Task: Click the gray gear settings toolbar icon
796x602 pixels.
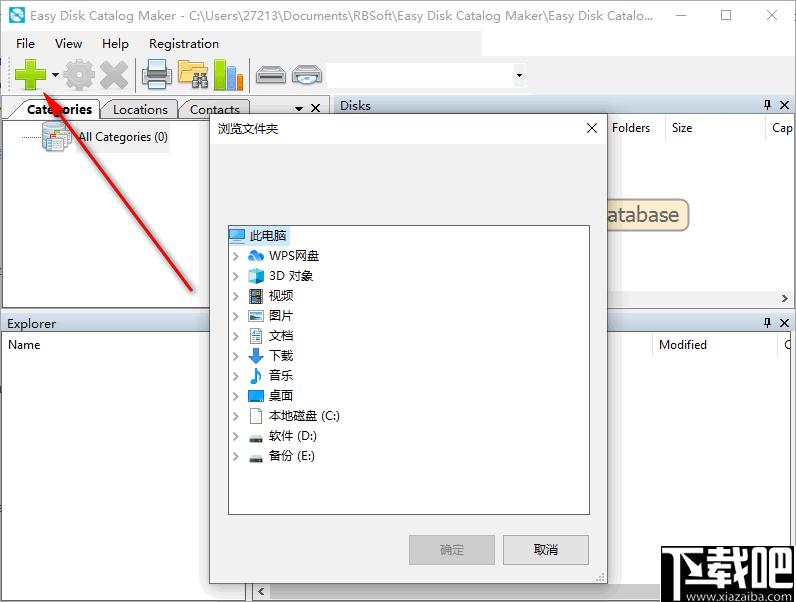Action: [79, 75]
